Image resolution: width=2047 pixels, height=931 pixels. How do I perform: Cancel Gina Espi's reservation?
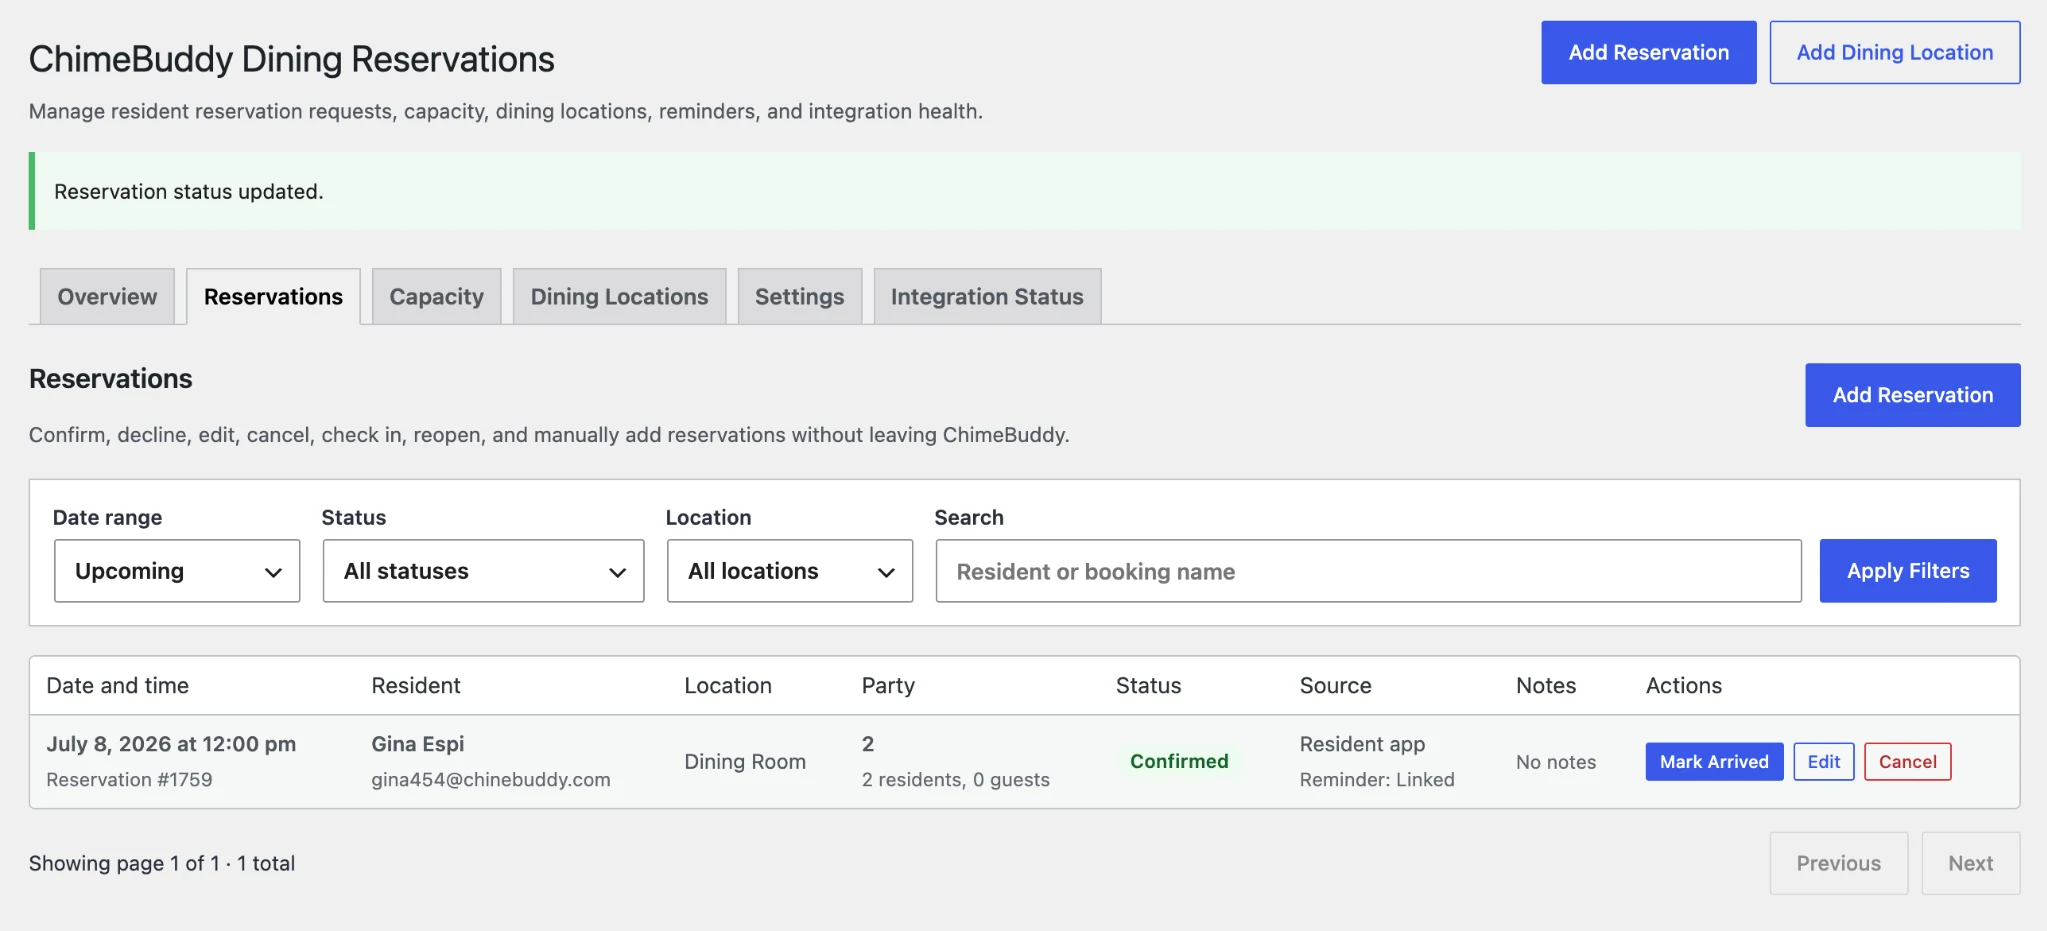coord(1907,762)
